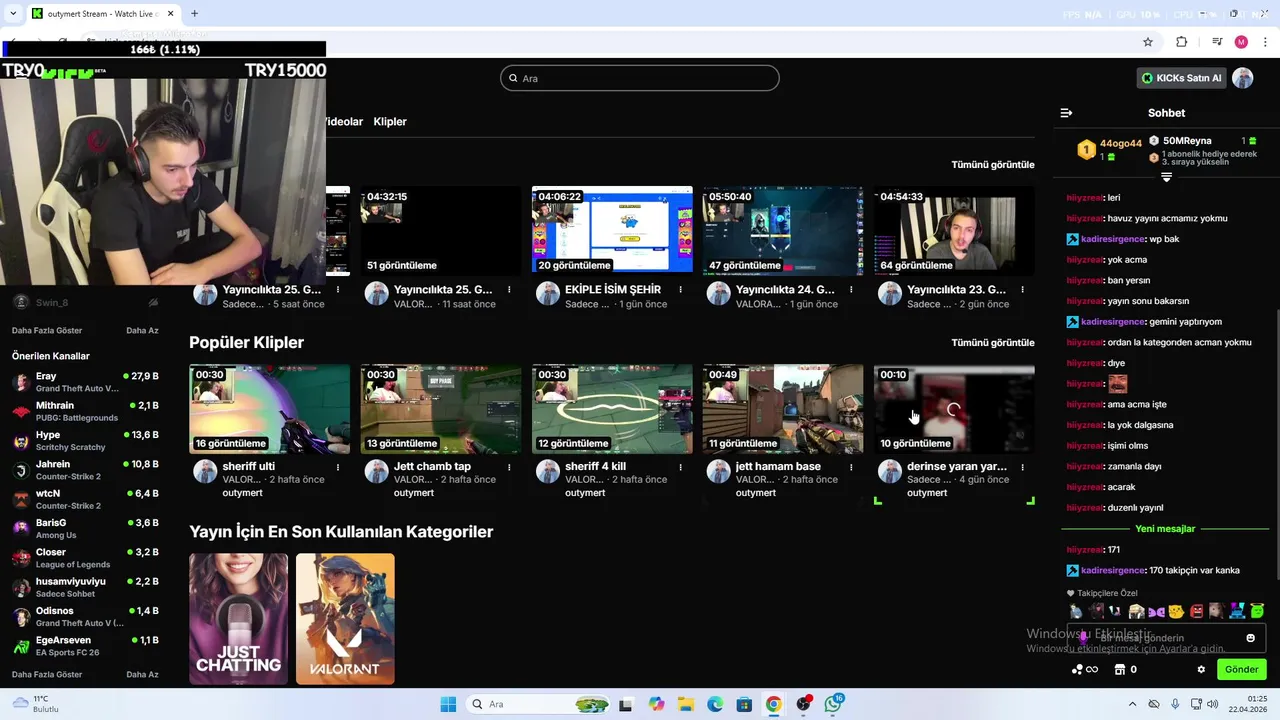Open channel points infinity icon
Image resolution: width=1280 pixels, height=720 pixels.
pos(1085,670)
